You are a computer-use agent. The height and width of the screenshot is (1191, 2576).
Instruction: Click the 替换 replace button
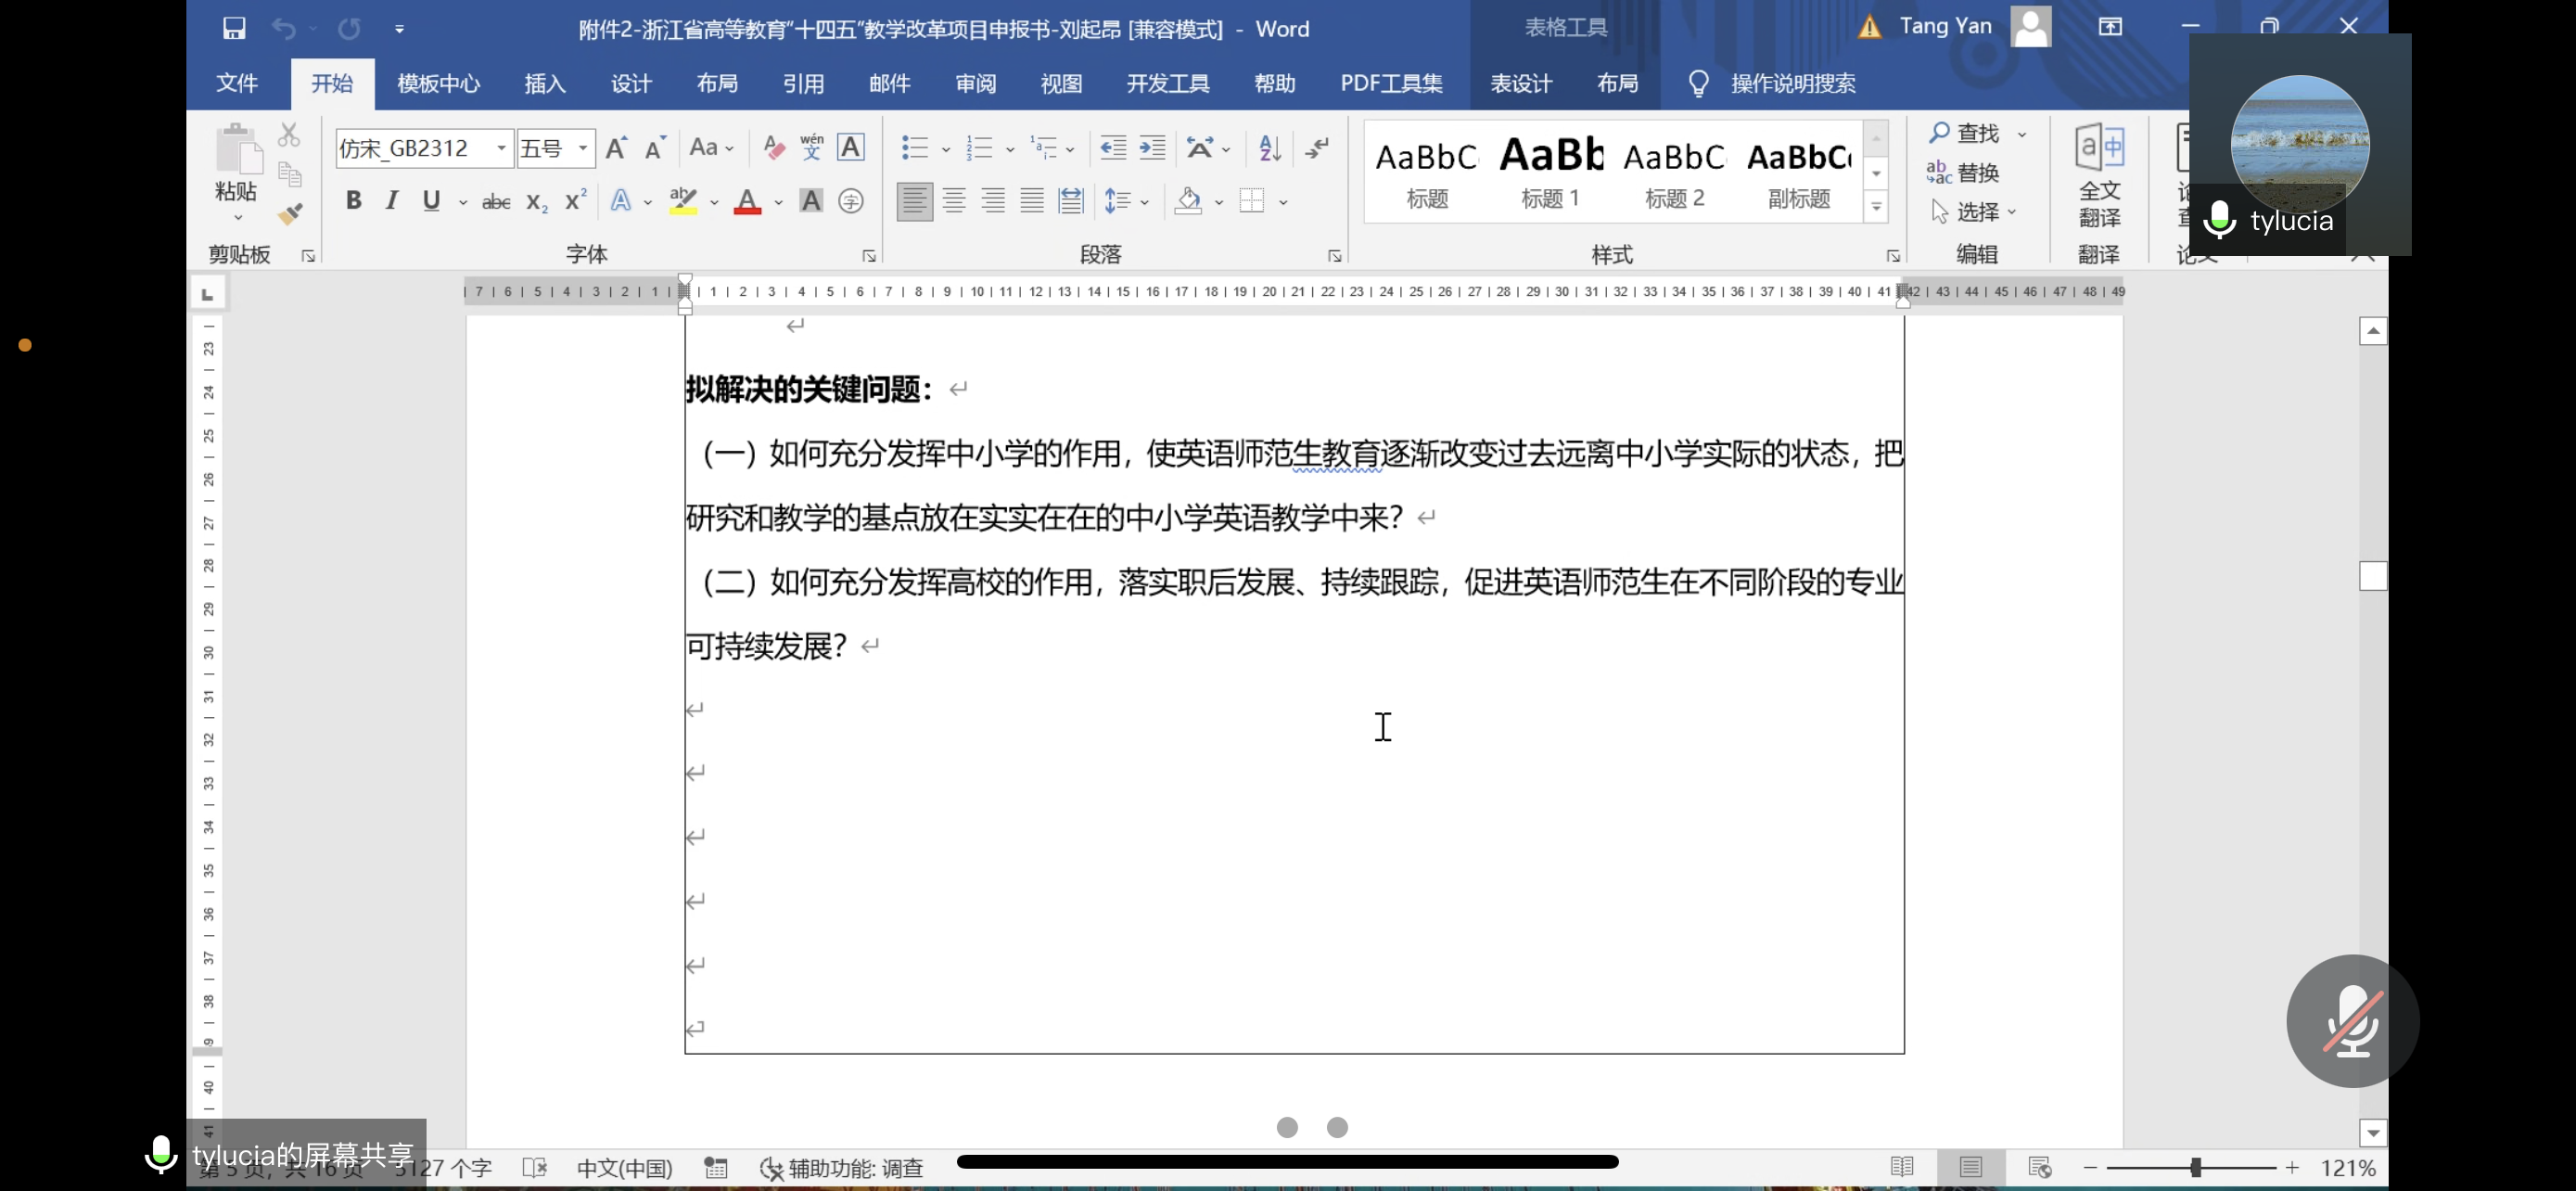point(1964,172)
